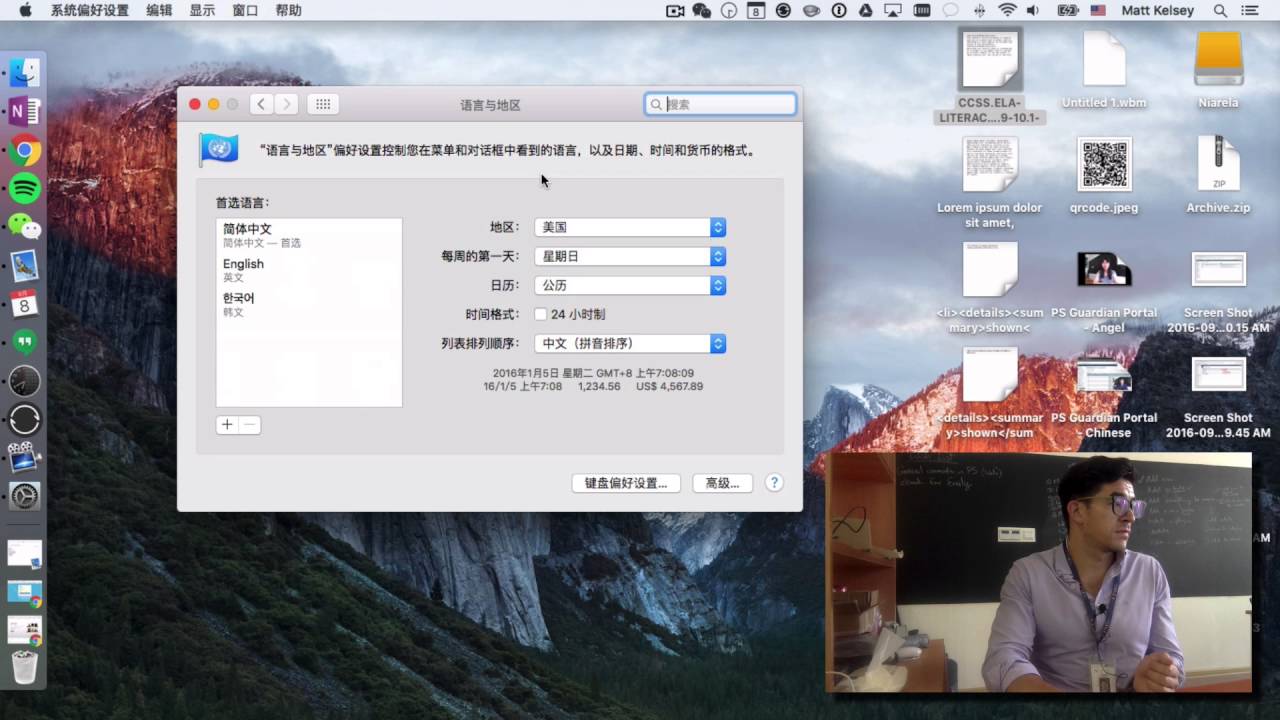The image size is (1280, 720).
Task: Select the CCSS.ELA-LITERAC desktop file
Action: point(990,75)
